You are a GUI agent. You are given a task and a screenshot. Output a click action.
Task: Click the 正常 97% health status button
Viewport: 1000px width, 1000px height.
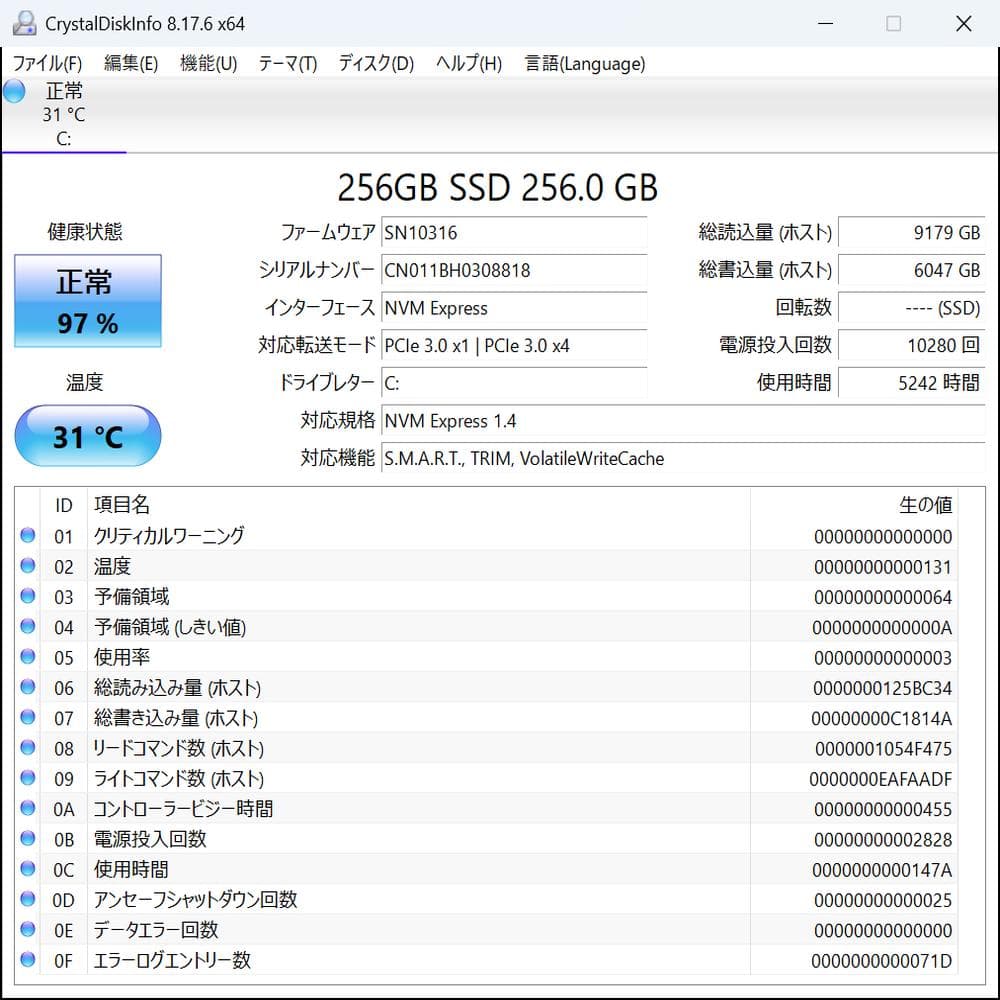87,301
